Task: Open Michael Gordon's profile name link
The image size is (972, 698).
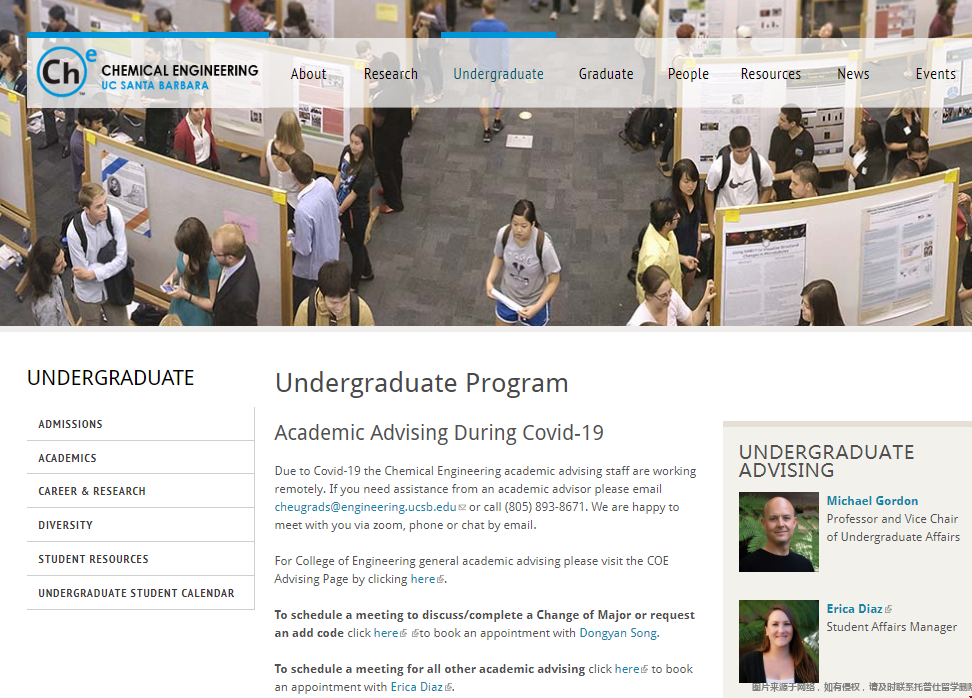Action: 872,501
